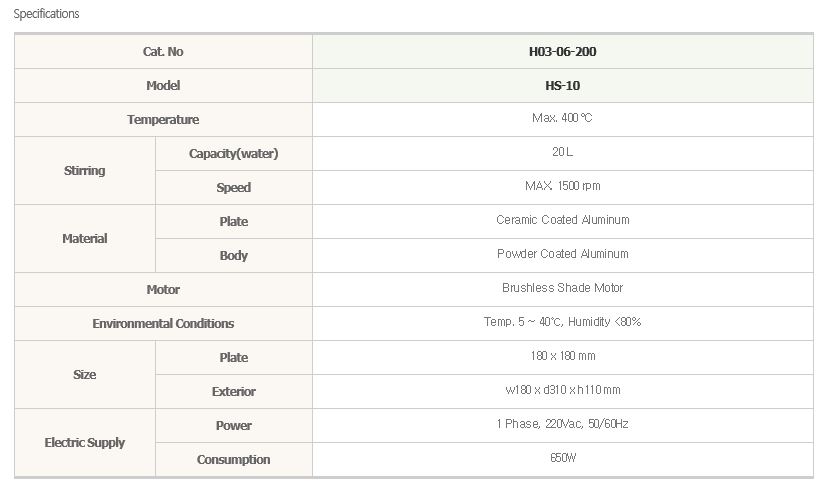Viewport: 824px width, 489px height.
Task: Click the Ceramic Coated Aluminum value
Action: click(x=562, y=220)
